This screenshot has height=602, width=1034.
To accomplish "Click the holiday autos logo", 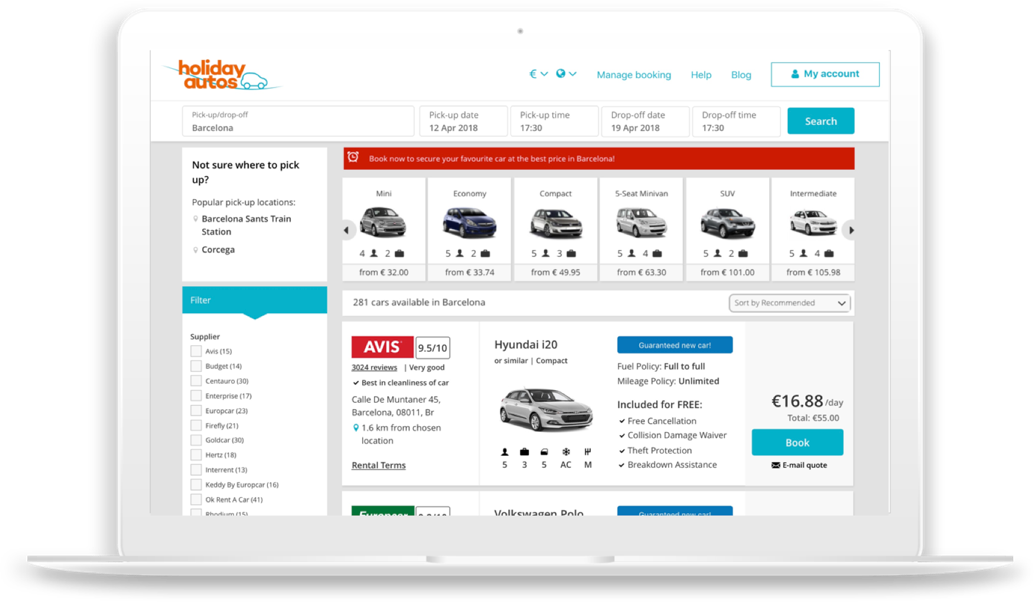I will pos(222,75).
